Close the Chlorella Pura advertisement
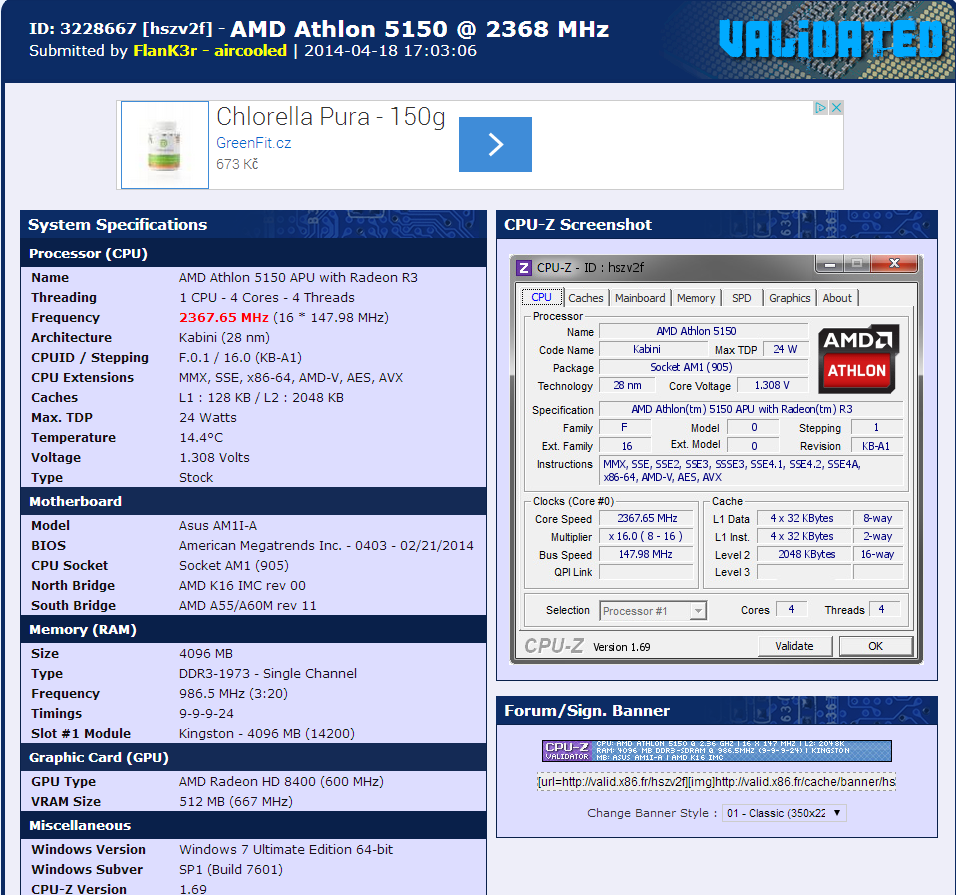The image size is (956, 895). 836,108
